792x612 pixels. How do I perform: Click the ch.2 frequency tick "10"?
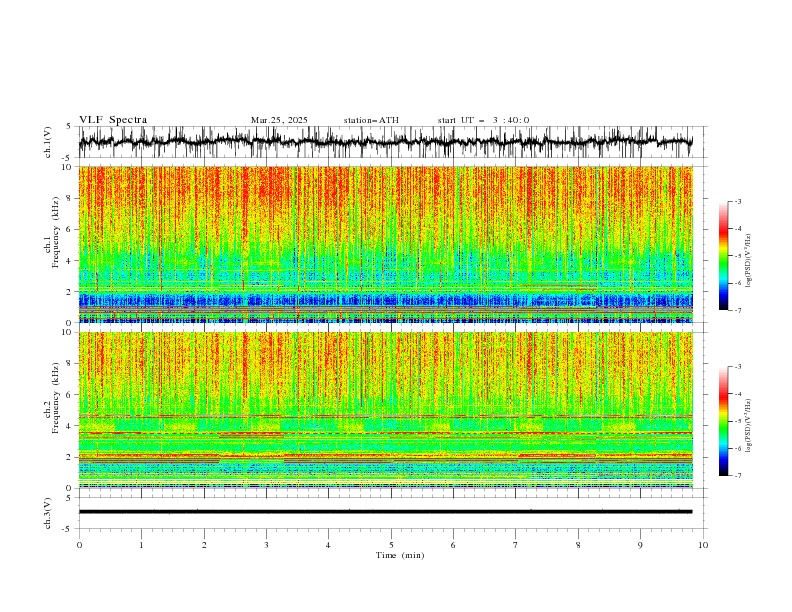coord(68,332)
